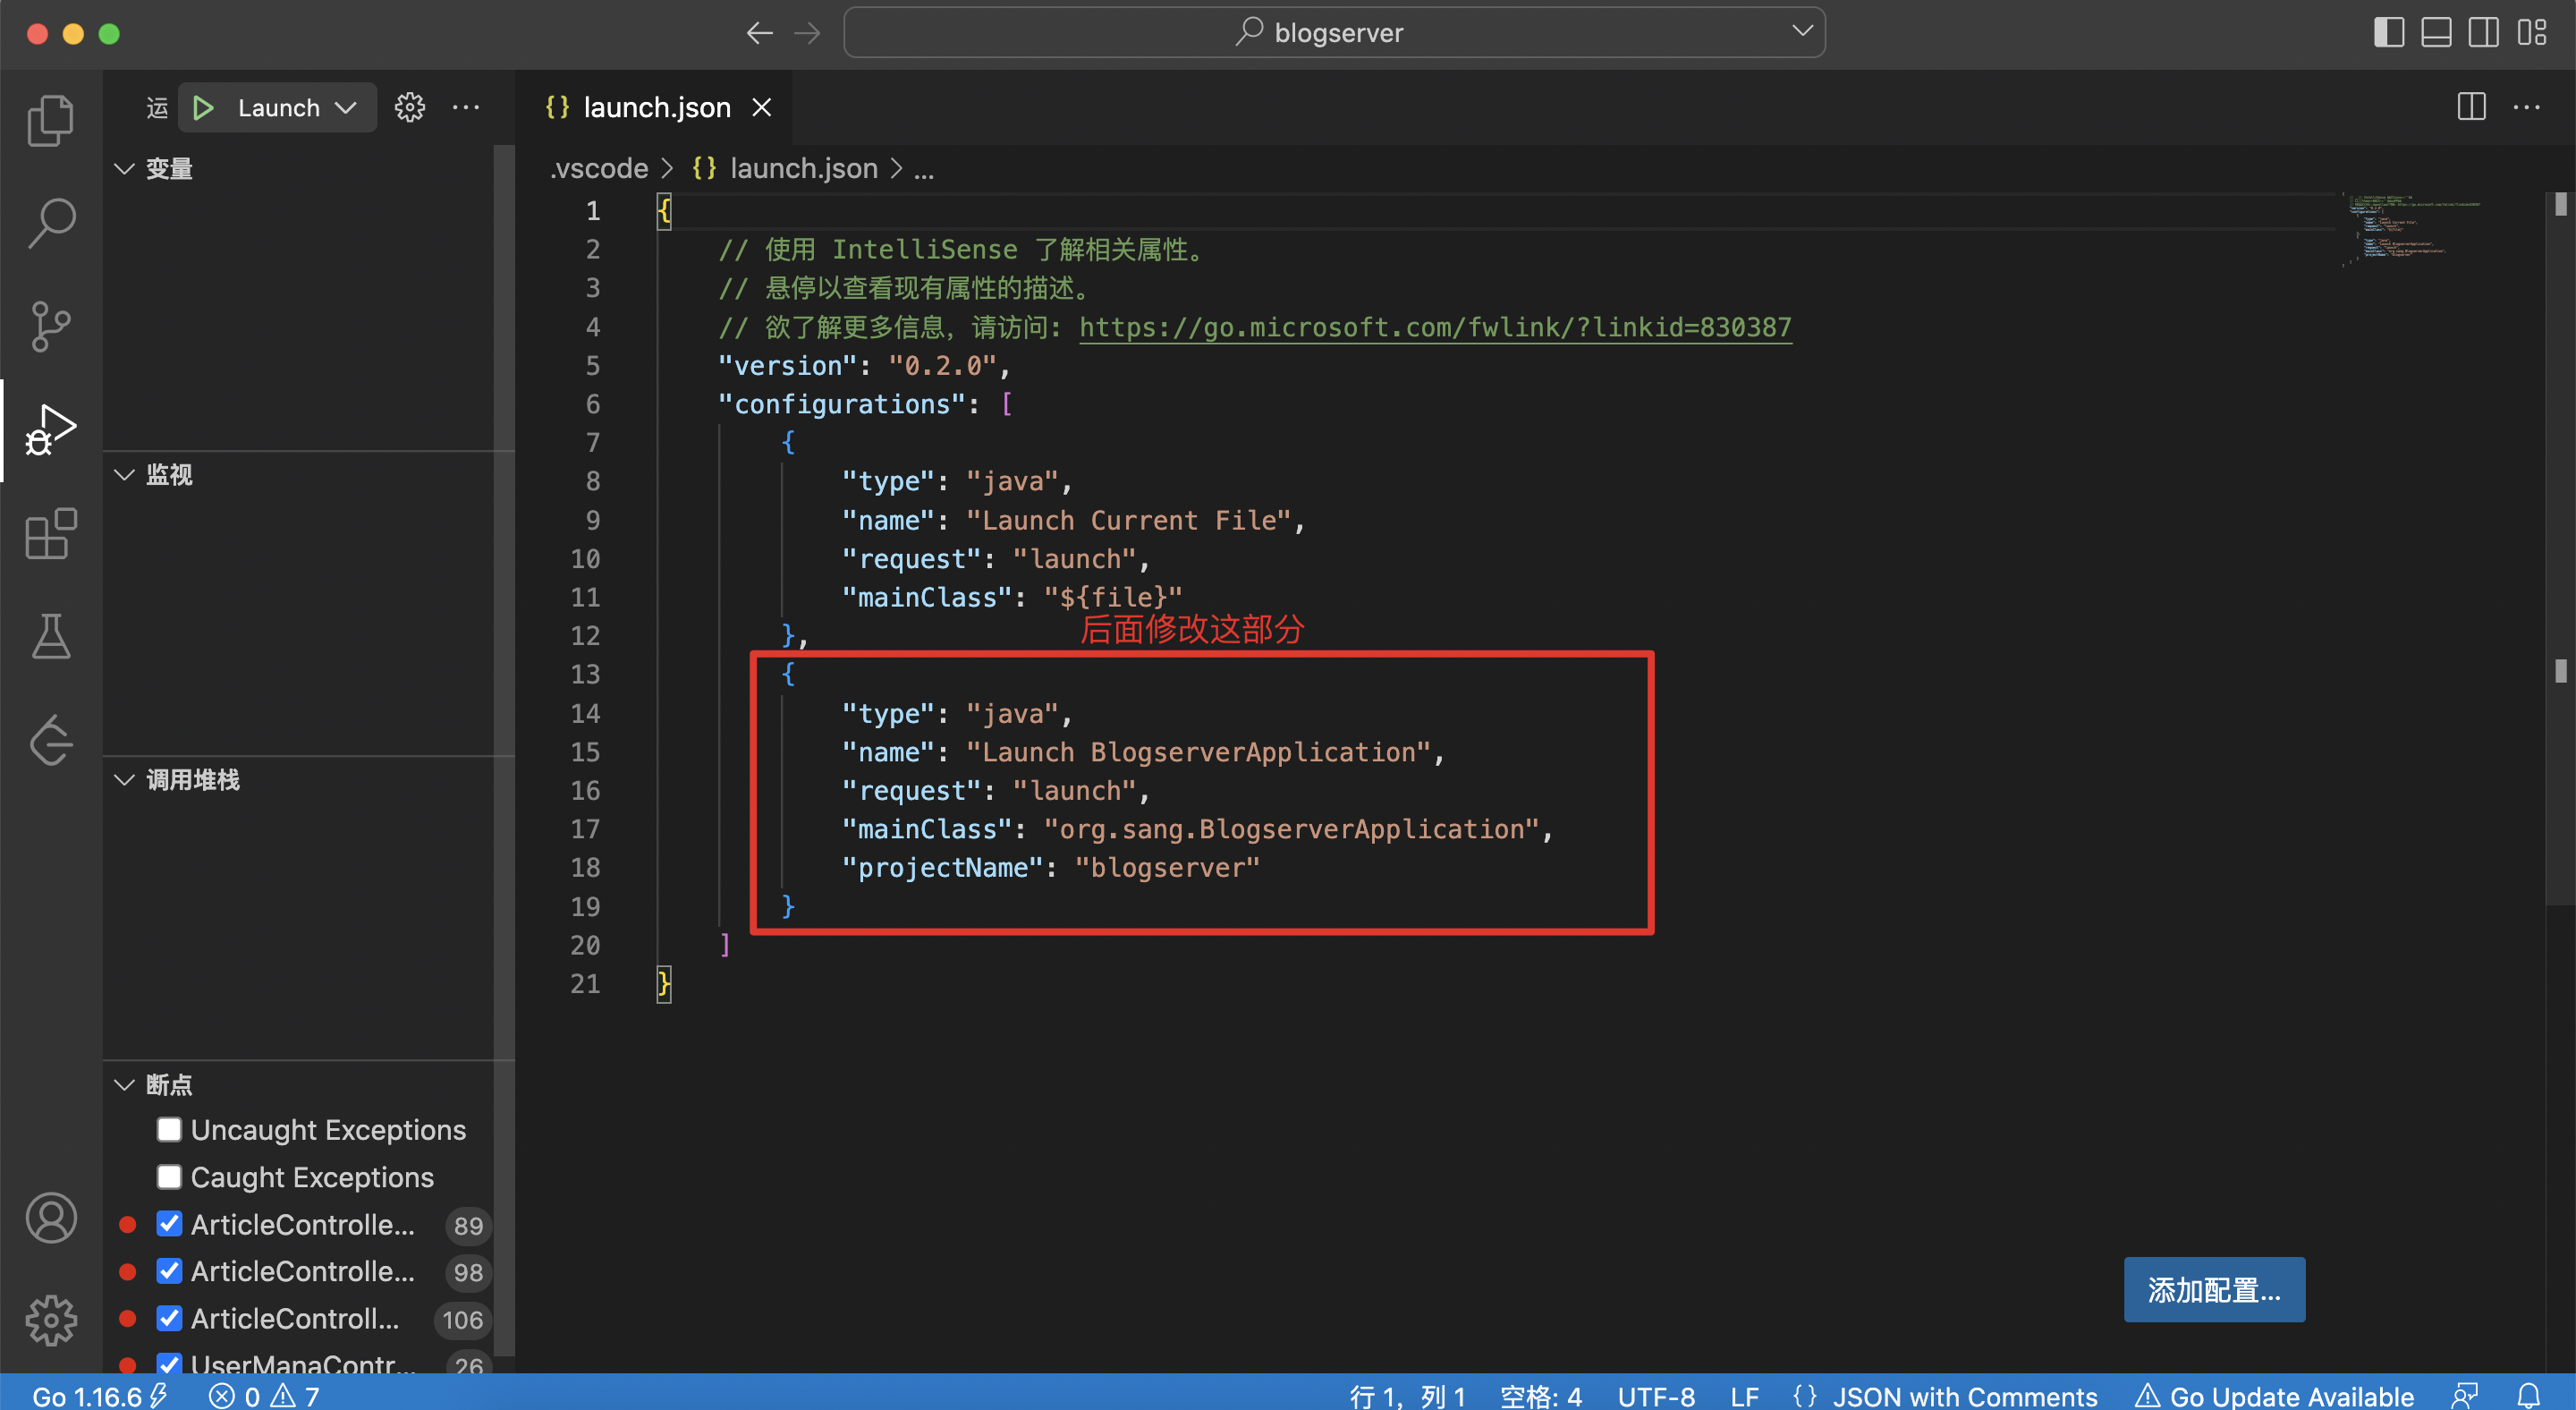Split the editor using the split icon
This screenshot has height=1410, width=2576.
pyautogui.click(x=2471, y=107)
